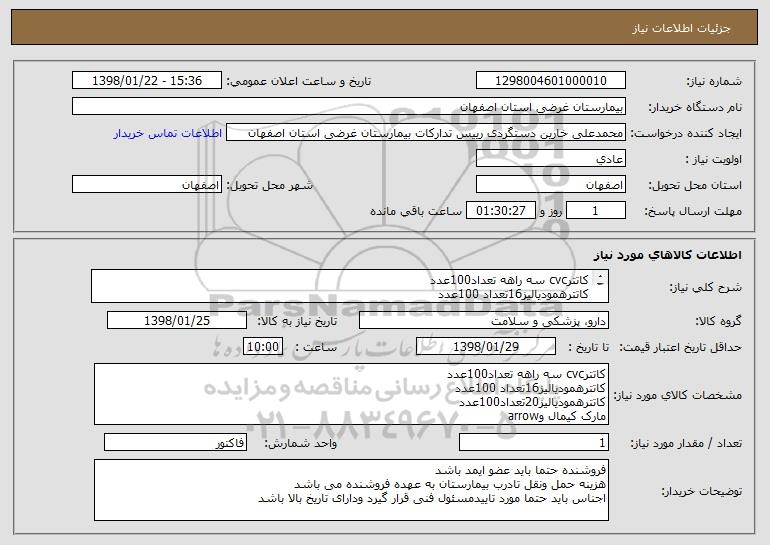
Task: Click the label (شماره نیاز)
Action: click(x=714, y=81)
